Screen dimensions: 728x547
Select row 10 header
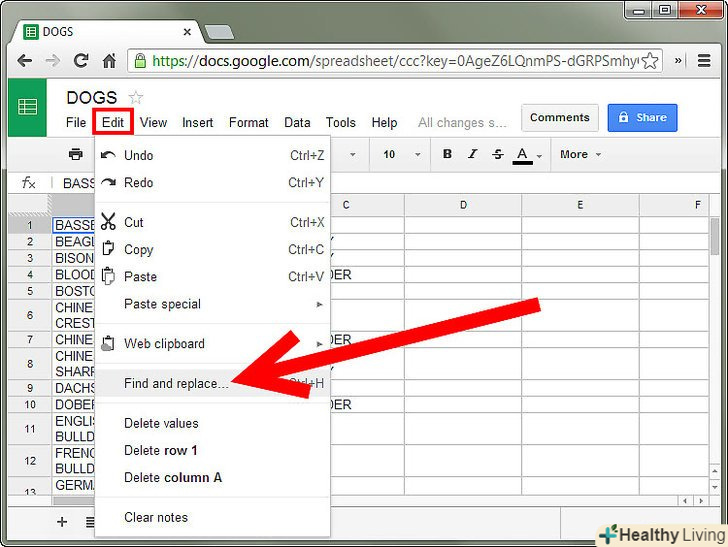[x=30, y=404]
